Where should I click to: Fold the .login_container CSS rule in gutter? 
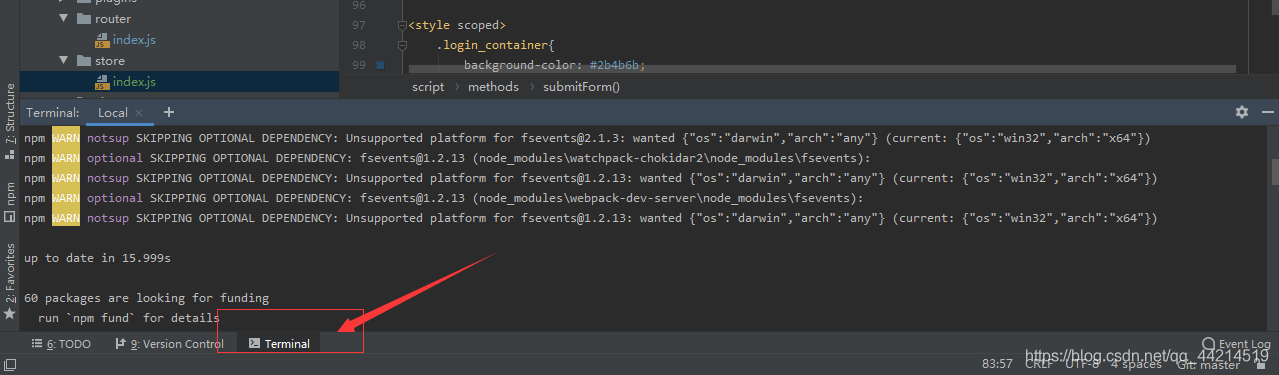pyautogui.click(x=401, y=46)
